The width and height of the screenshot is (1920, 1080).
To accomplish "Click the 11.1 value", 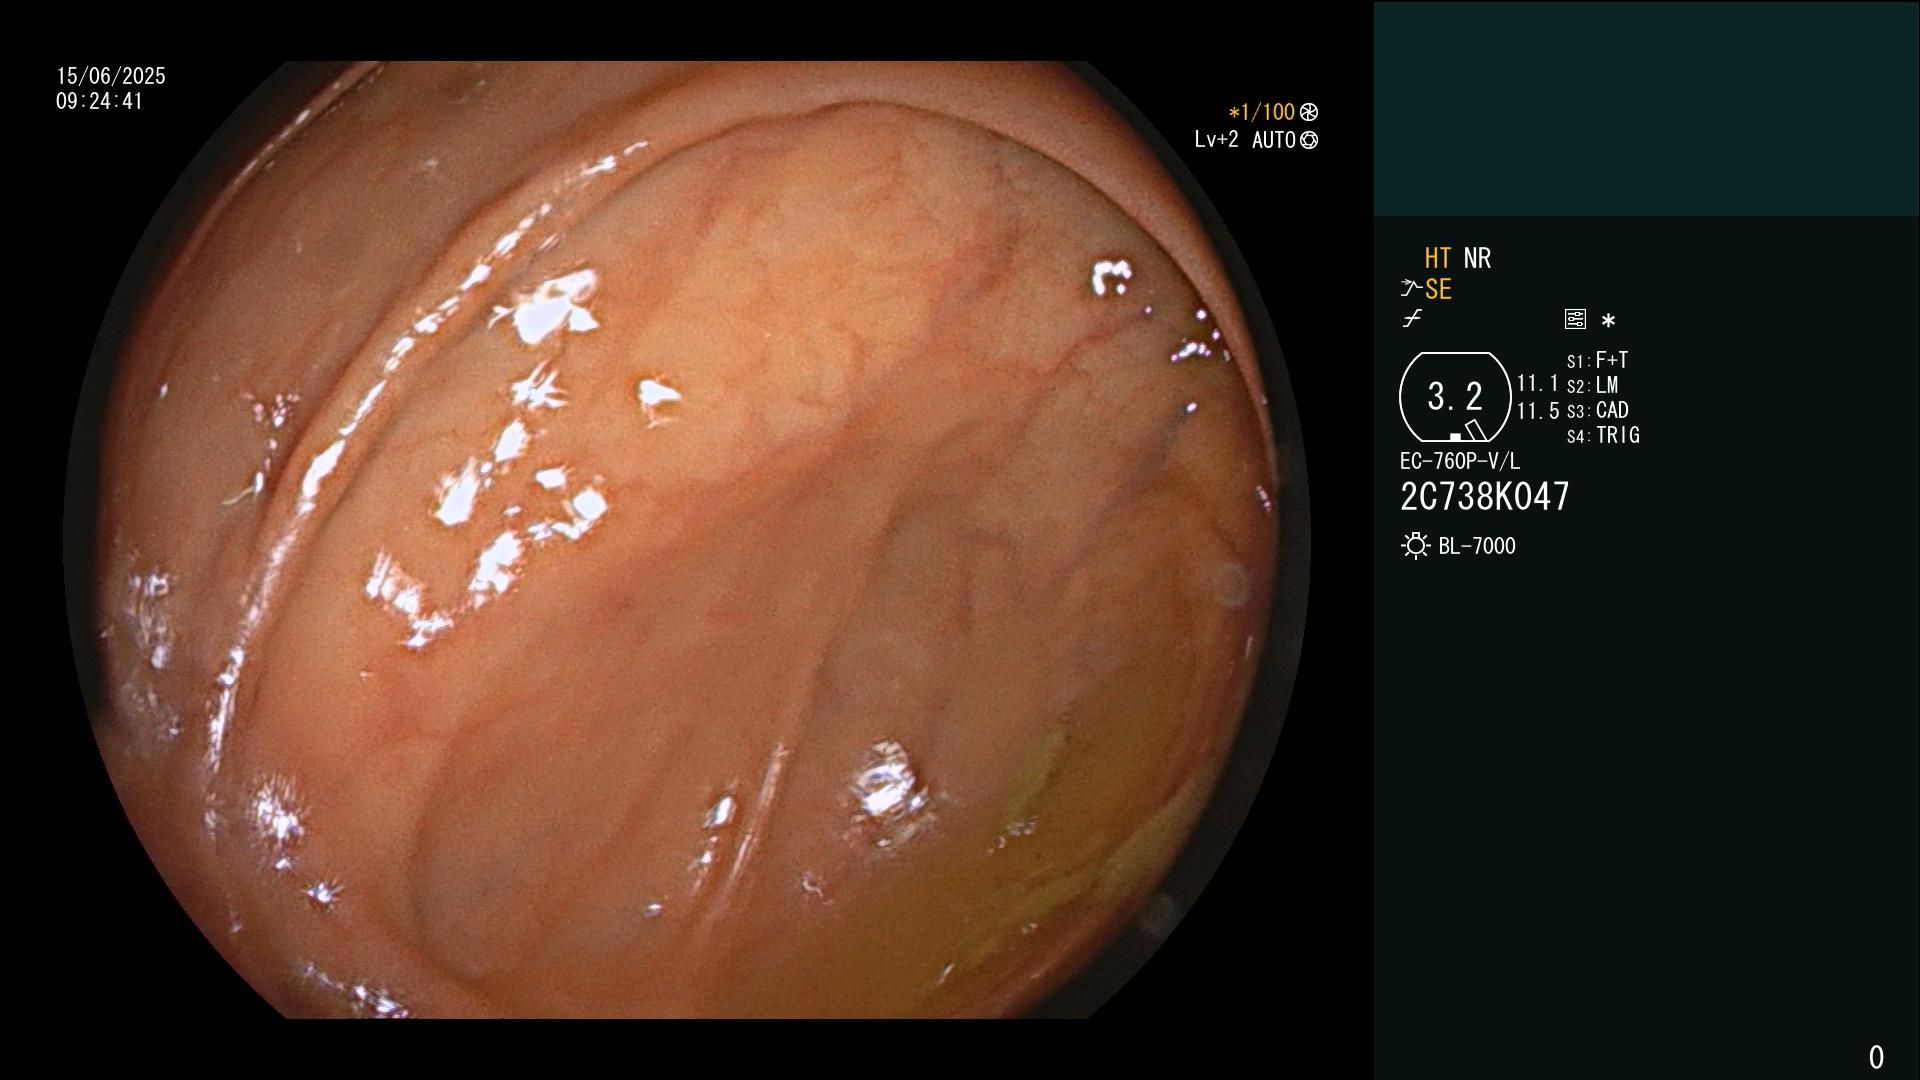I will tap(1538, 384).
